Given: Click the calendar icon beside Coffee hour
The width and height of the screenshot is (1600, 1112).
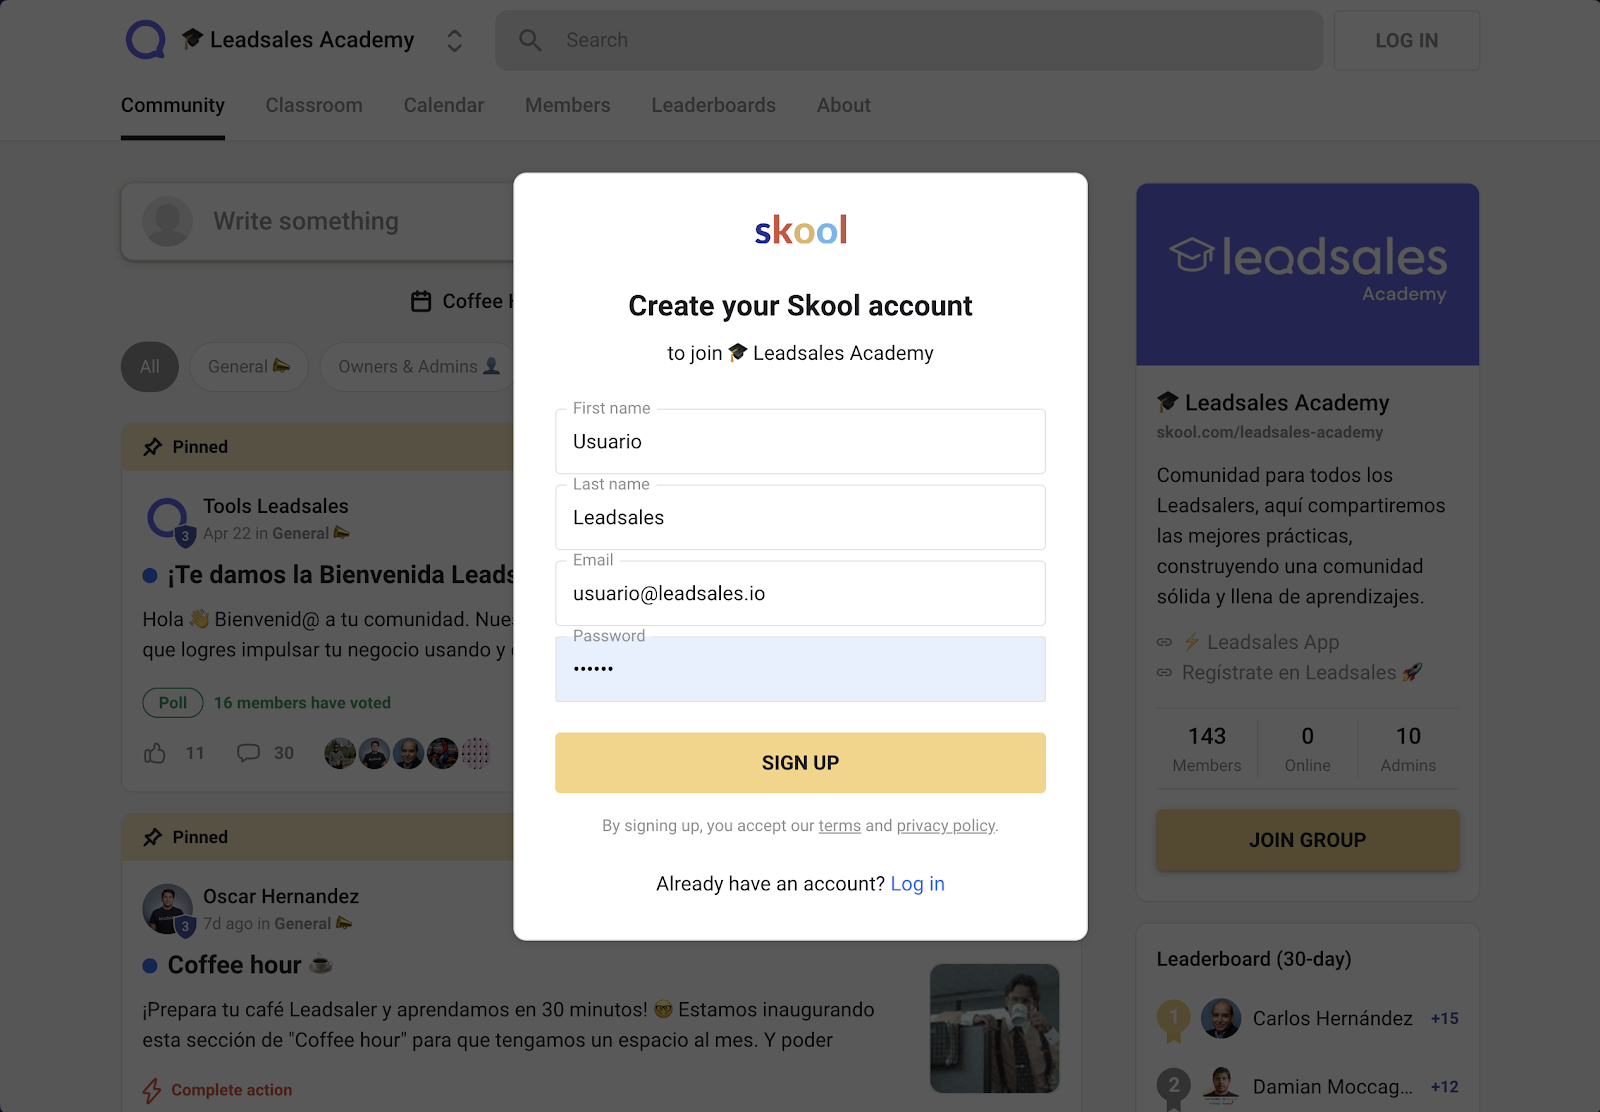Looking at the screenshot, I should tap(421, 301).
